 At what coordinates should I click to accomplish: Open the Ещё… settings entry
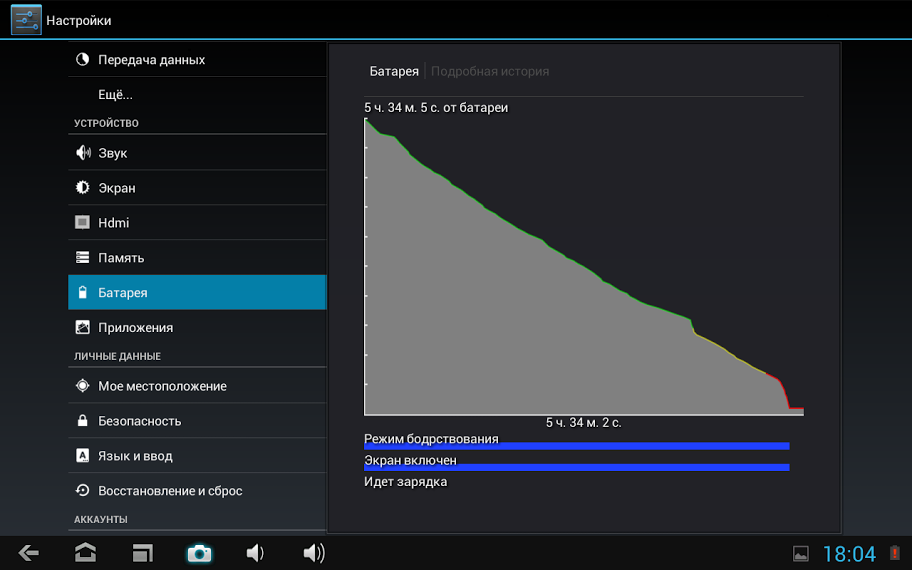(197, 94)
